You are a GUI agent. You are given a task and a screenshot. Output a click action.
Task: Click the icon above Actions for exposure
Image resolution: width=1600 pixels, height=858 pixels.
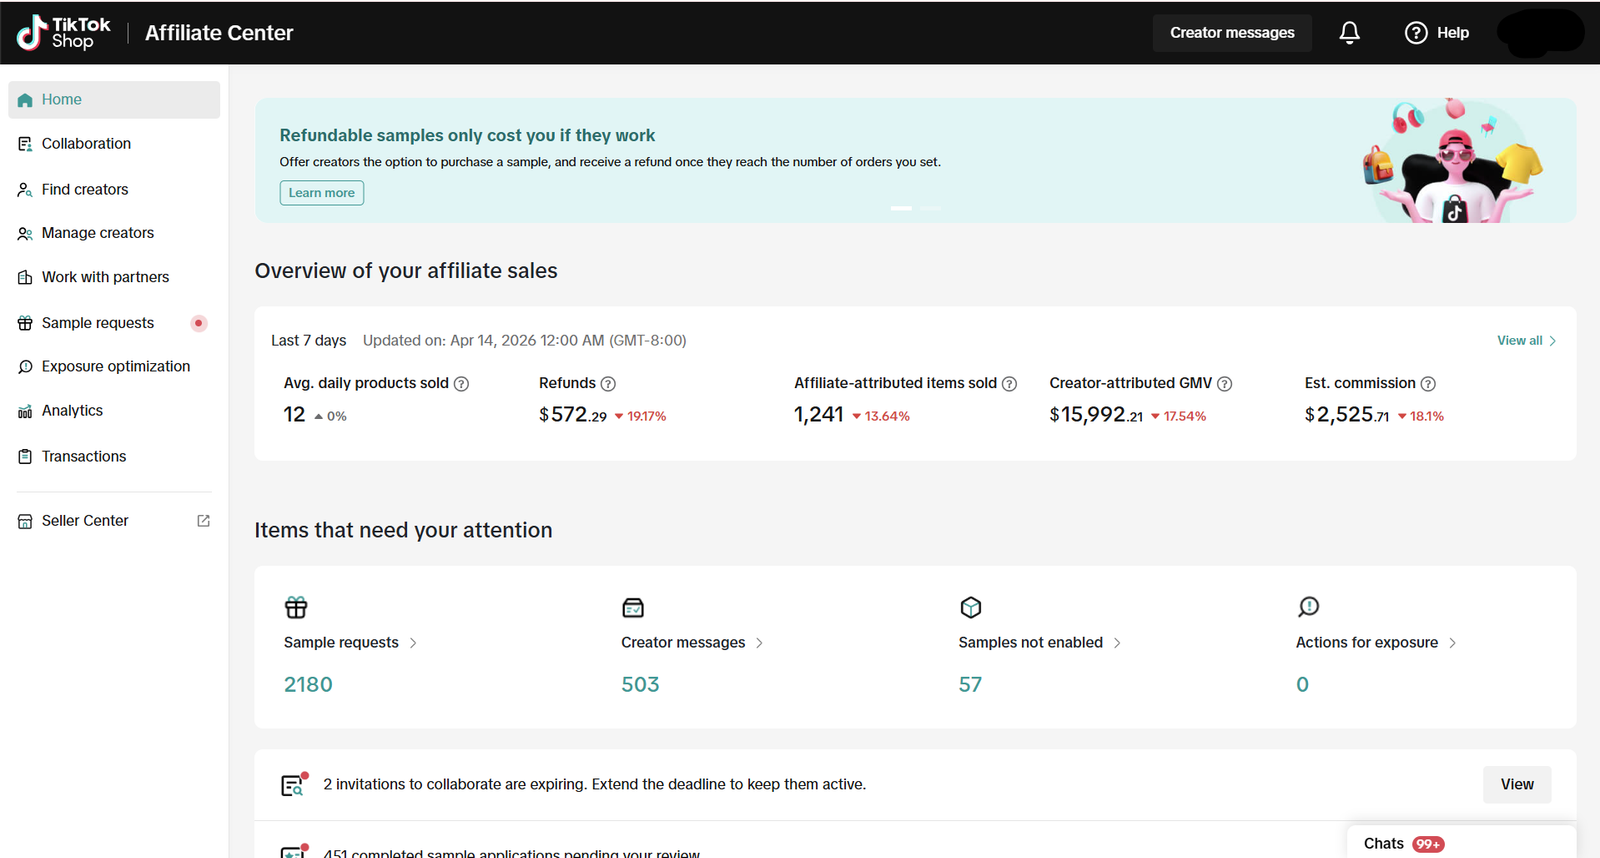1308,607
